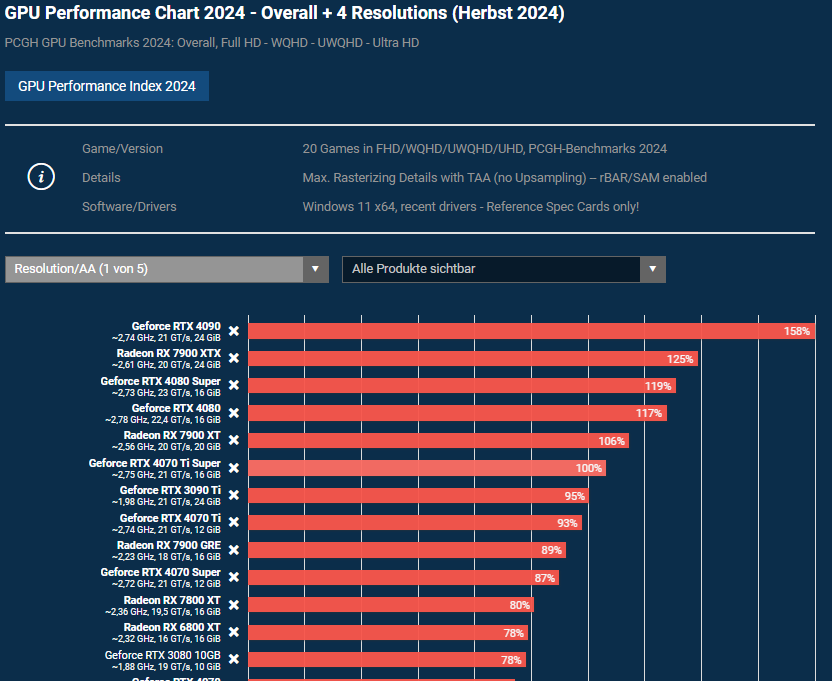The height and width of the screenshot is (681, 832).
Task: Click the 117% value on RTX 4080 bar
Action: [x=649, y=413]
